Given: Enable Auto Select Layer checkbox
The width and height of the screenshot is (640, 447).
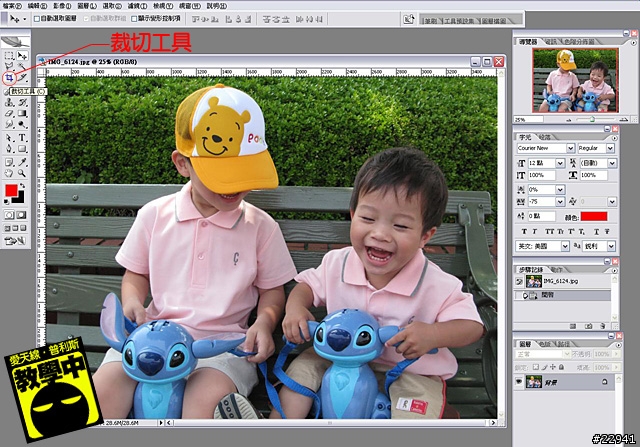Looking at the screenshot, I should [x=37, y=19].
